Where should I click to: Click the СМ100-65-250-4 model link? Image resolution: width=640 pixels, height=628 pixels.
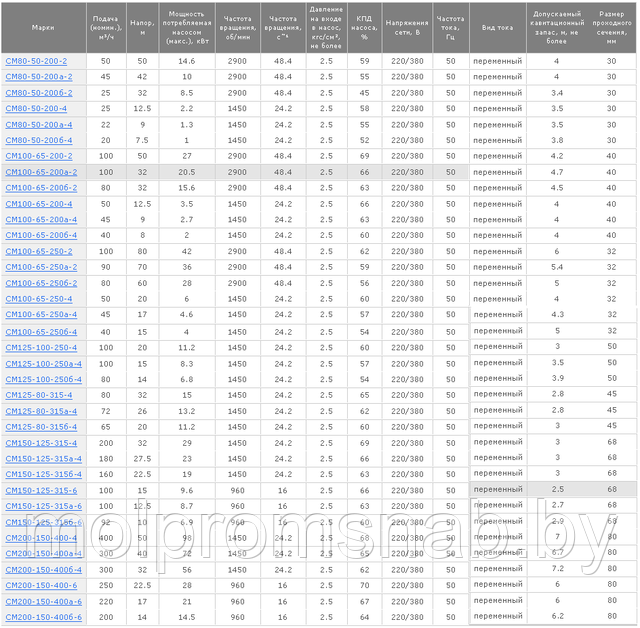point(39,299)
